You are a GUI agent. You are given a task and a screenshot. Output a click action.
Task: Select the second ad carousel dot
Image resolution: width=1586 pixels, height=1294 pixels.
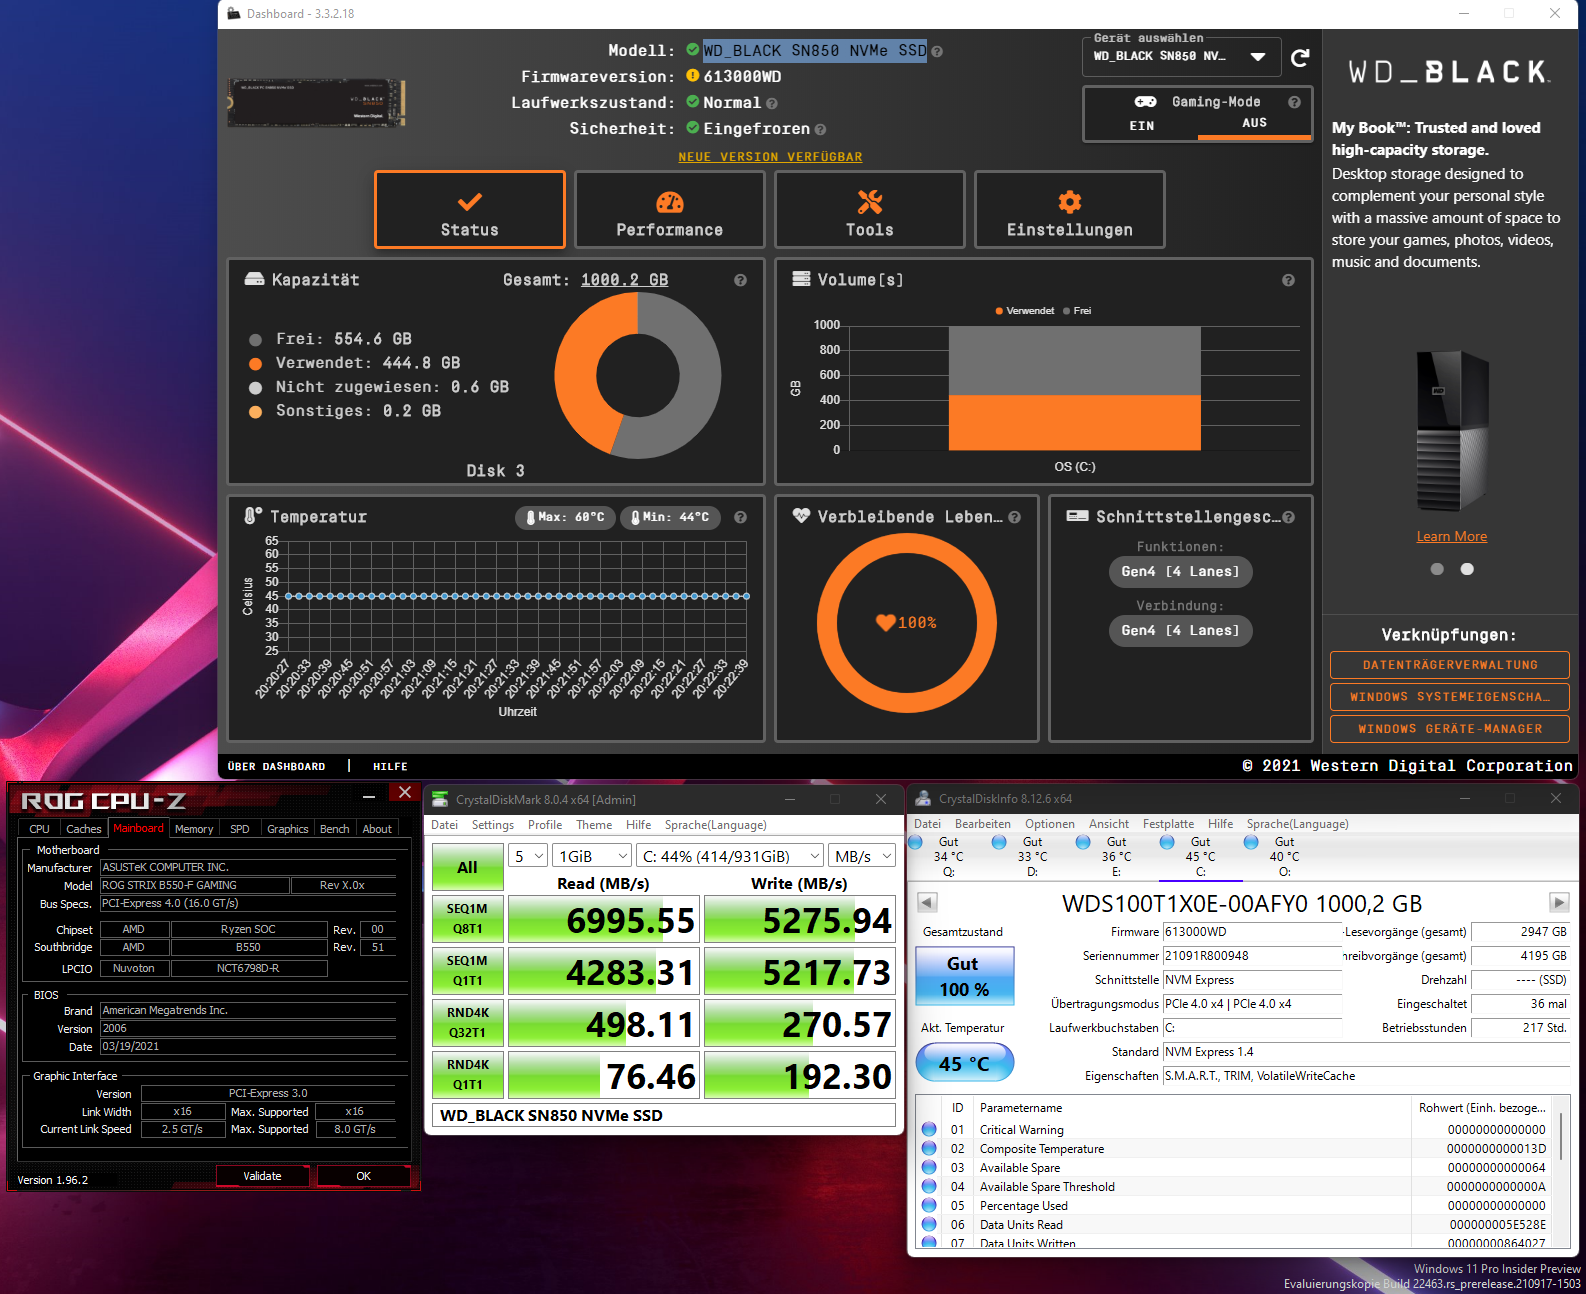[1467, 569]
